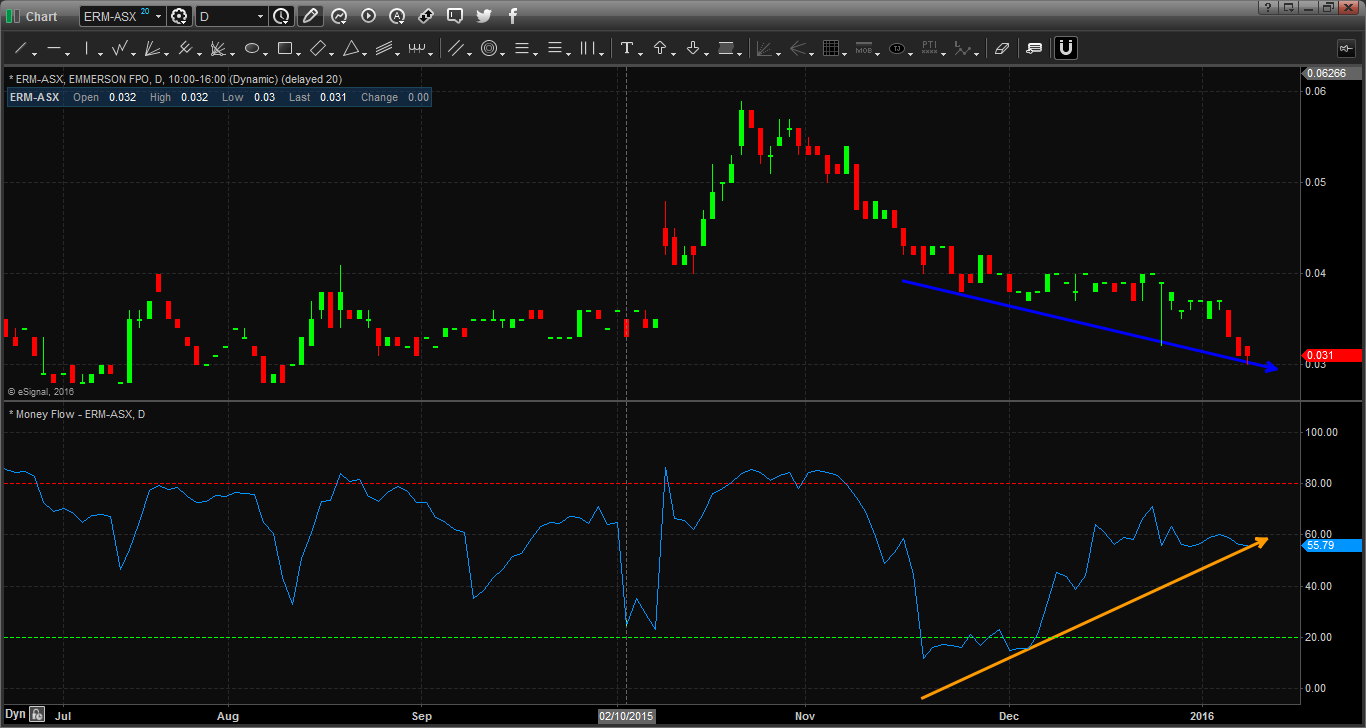Image resolution: width=1366 pixels, height=728 pixels.
Task: Open the ERM-ASX symbol dropdown
Action: (x=158, y=16)
